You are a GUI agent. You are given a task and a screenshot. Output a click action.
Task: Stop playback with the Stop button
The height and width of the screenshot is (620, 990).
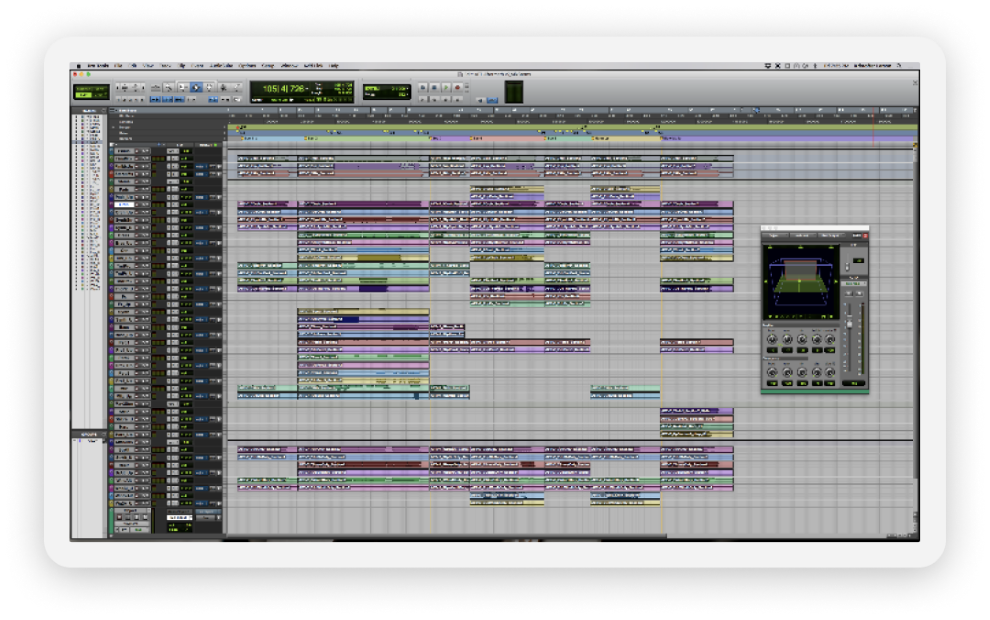(x=434, y=88)
